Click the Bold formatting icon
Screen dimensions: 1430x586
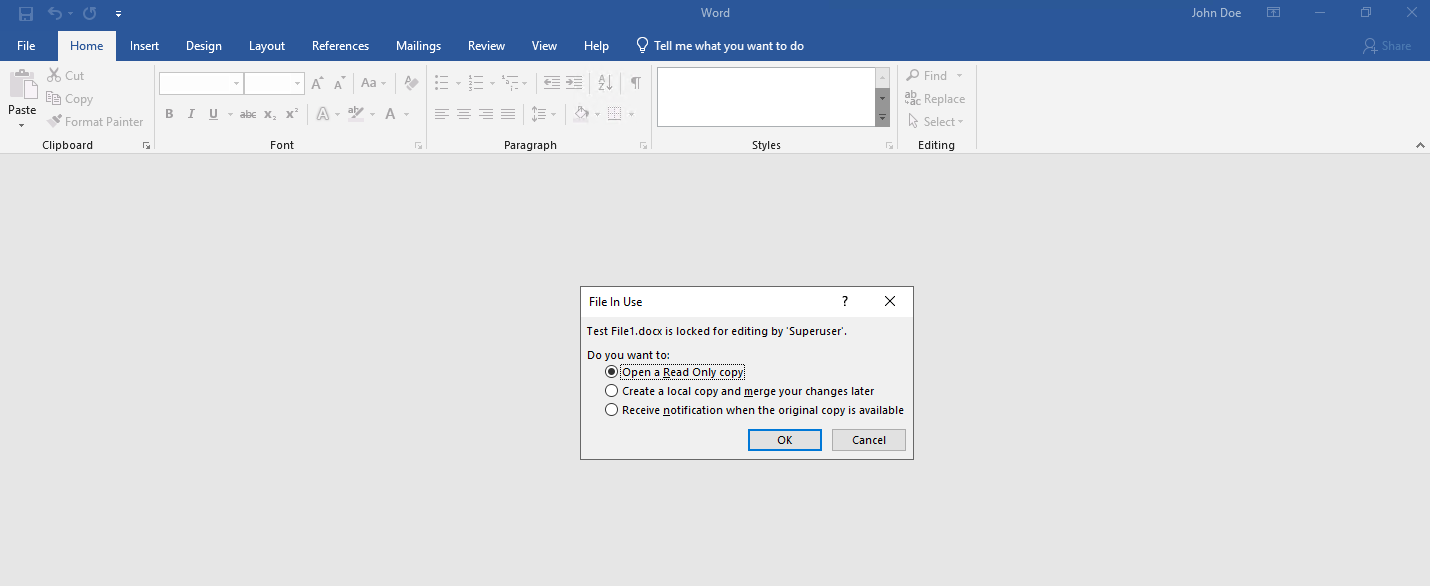tap(169, 114)
